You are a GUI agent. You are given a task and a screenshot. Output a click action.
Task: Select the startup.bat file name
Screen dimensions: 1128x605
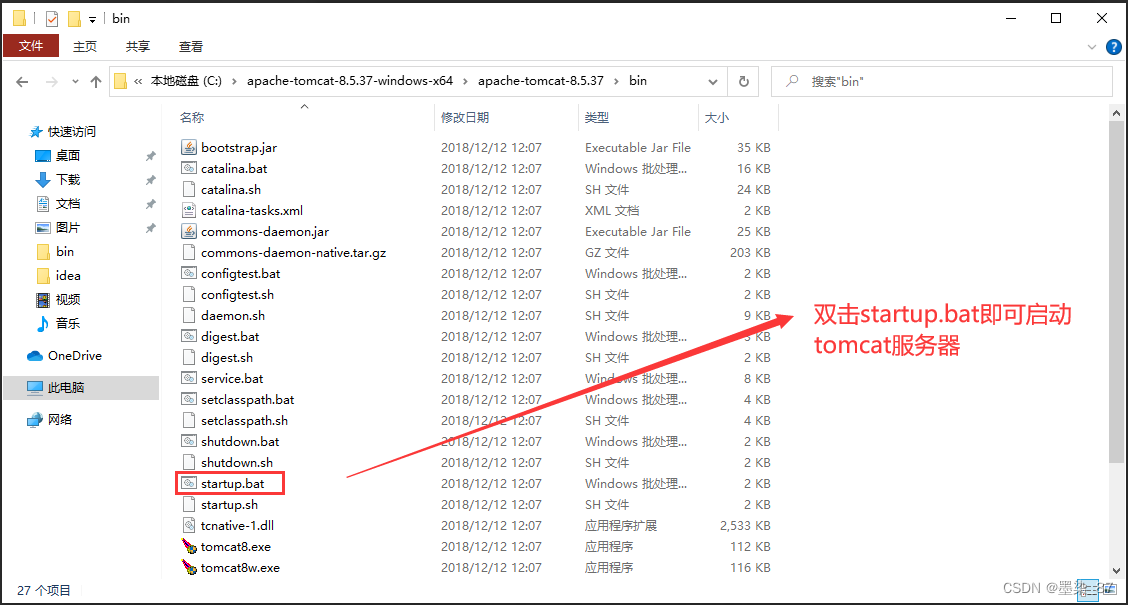pos(232,483)
